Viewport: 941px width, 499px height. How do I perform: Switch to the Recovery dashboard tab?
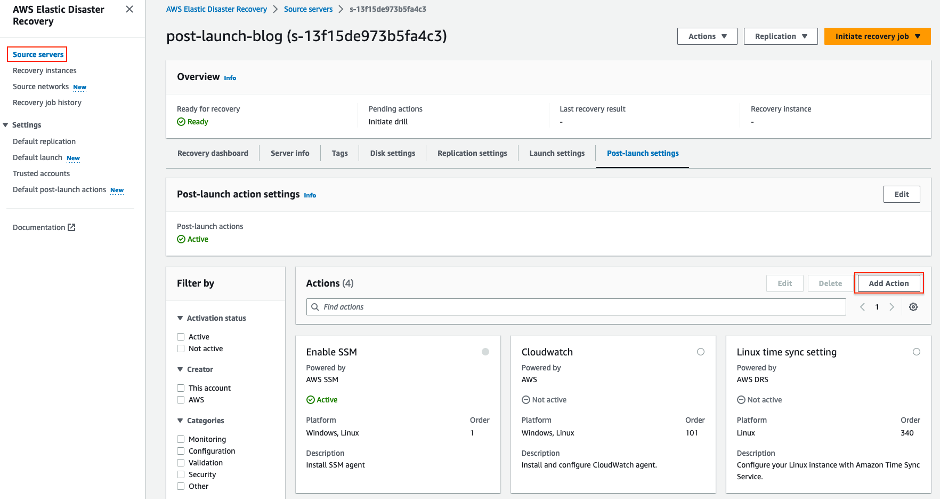212,154
